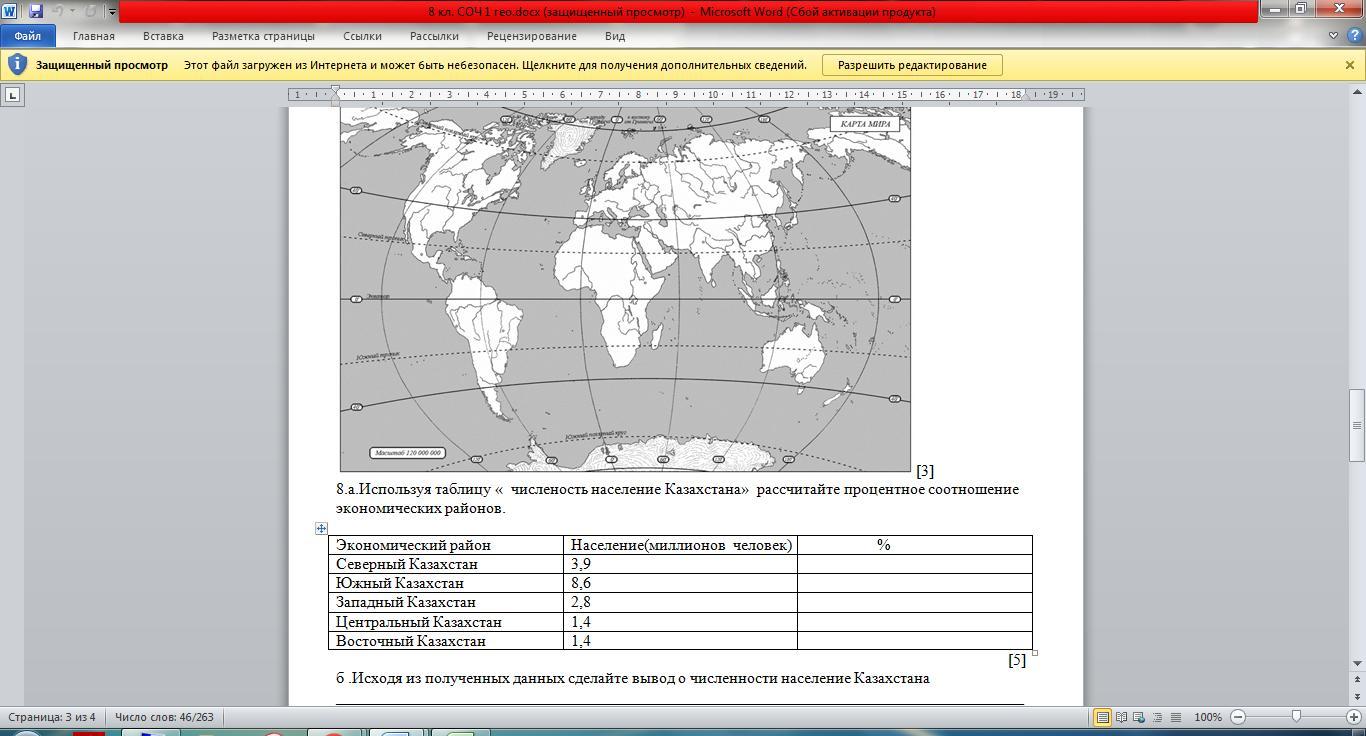Click the Redo icon in the title bar
This screenshot has width=1366, height=736.
click(x=90, y=12)
